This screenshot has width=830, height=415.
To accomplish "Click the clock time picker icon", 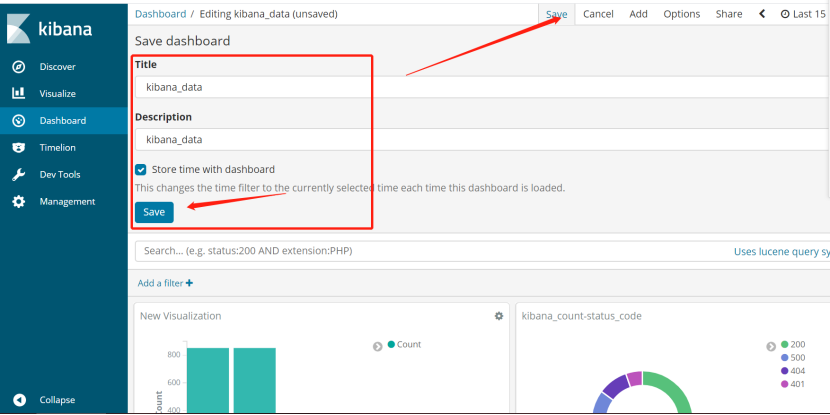I will (x=785, y=14).
